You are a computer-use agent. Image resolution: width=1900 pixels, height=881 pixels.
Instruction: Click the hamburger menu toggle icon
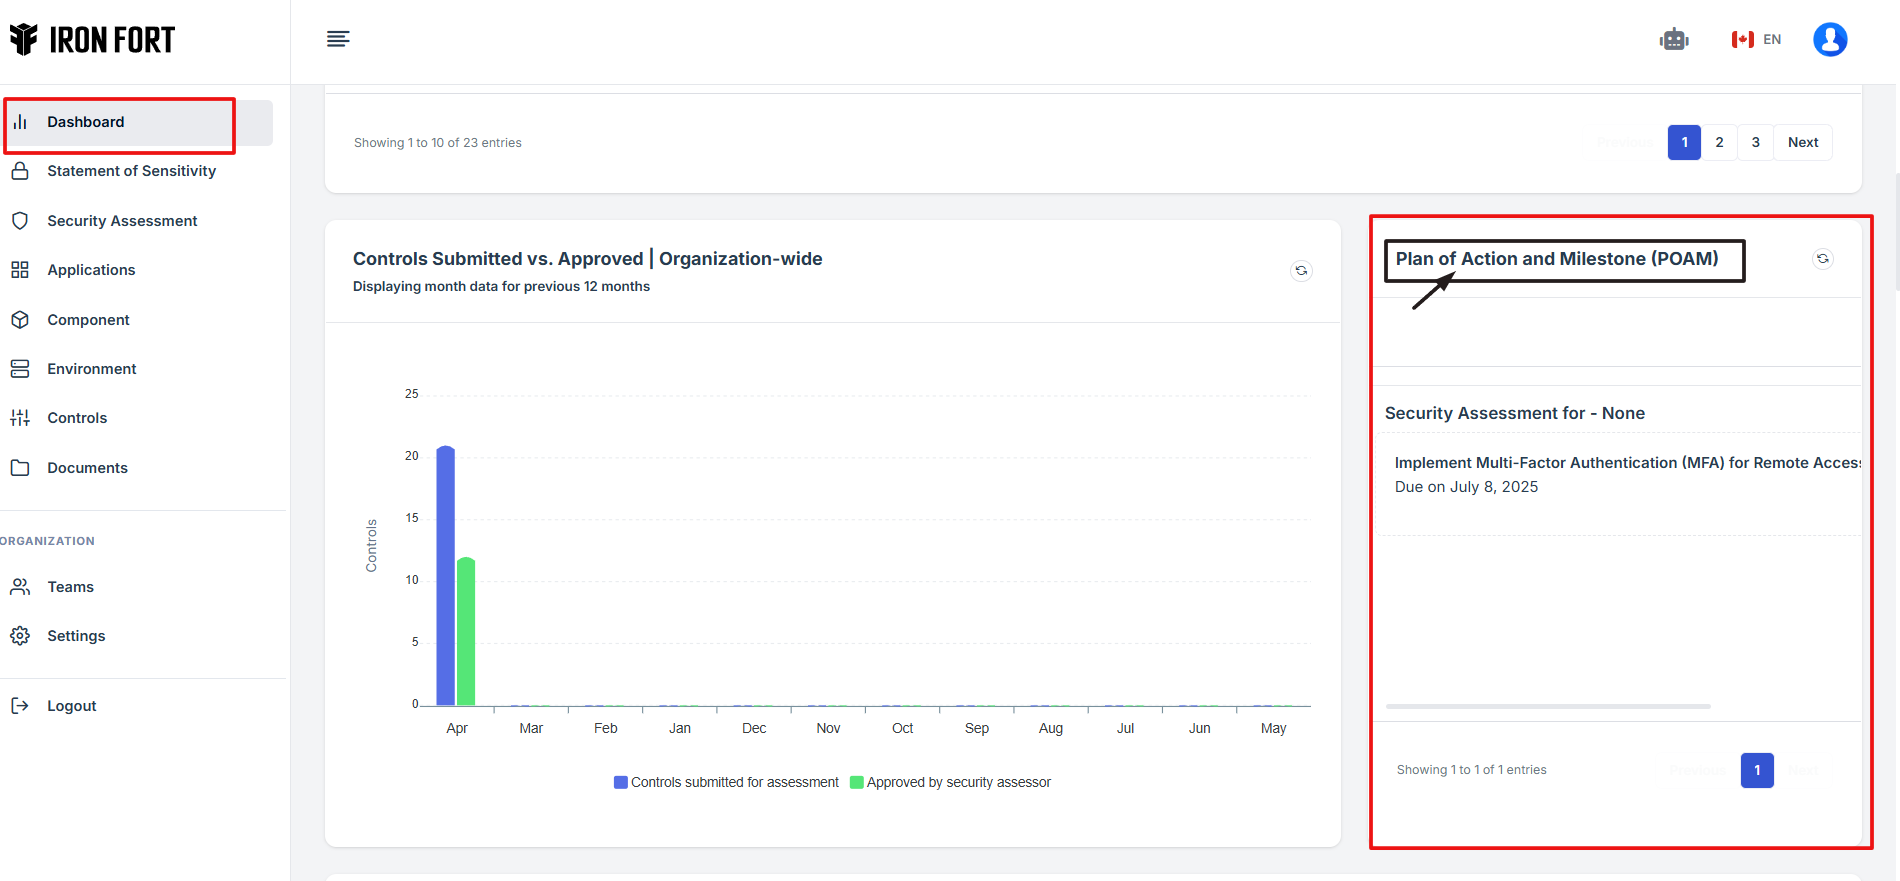point(338,39)
